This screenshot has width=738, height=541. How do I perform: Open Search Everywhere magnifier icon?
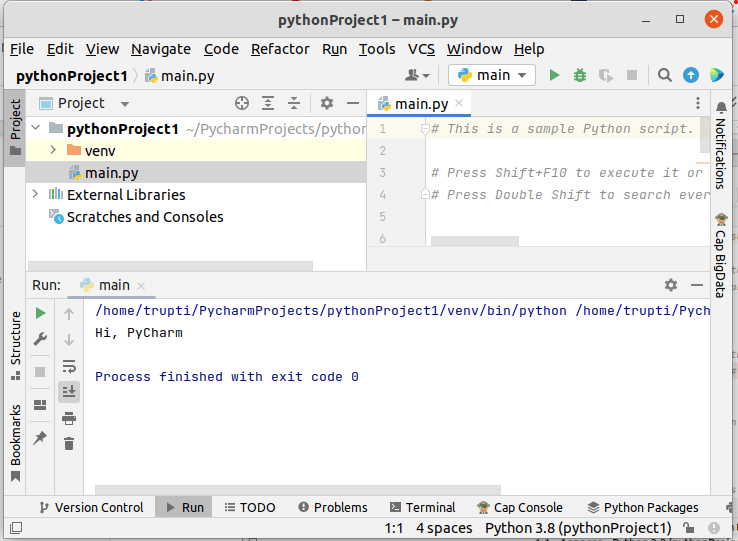665,75
